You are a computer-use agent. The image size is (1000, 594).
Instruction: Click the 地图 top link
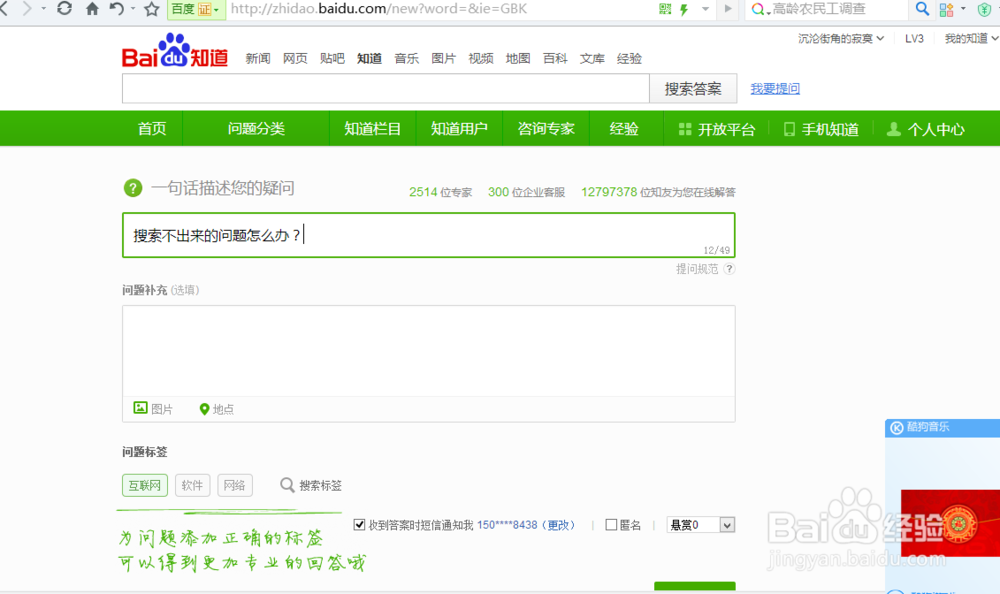518,59
